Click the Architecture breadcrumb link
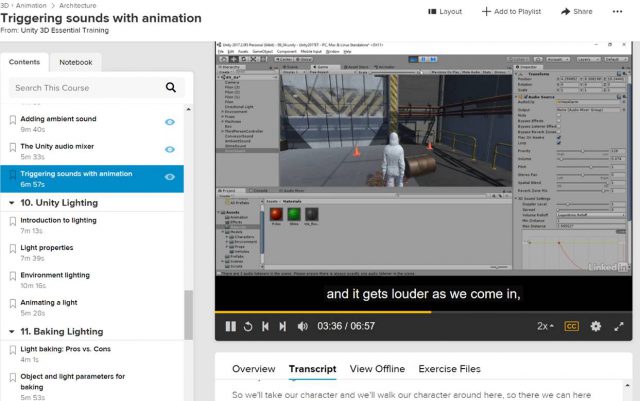 78,5
